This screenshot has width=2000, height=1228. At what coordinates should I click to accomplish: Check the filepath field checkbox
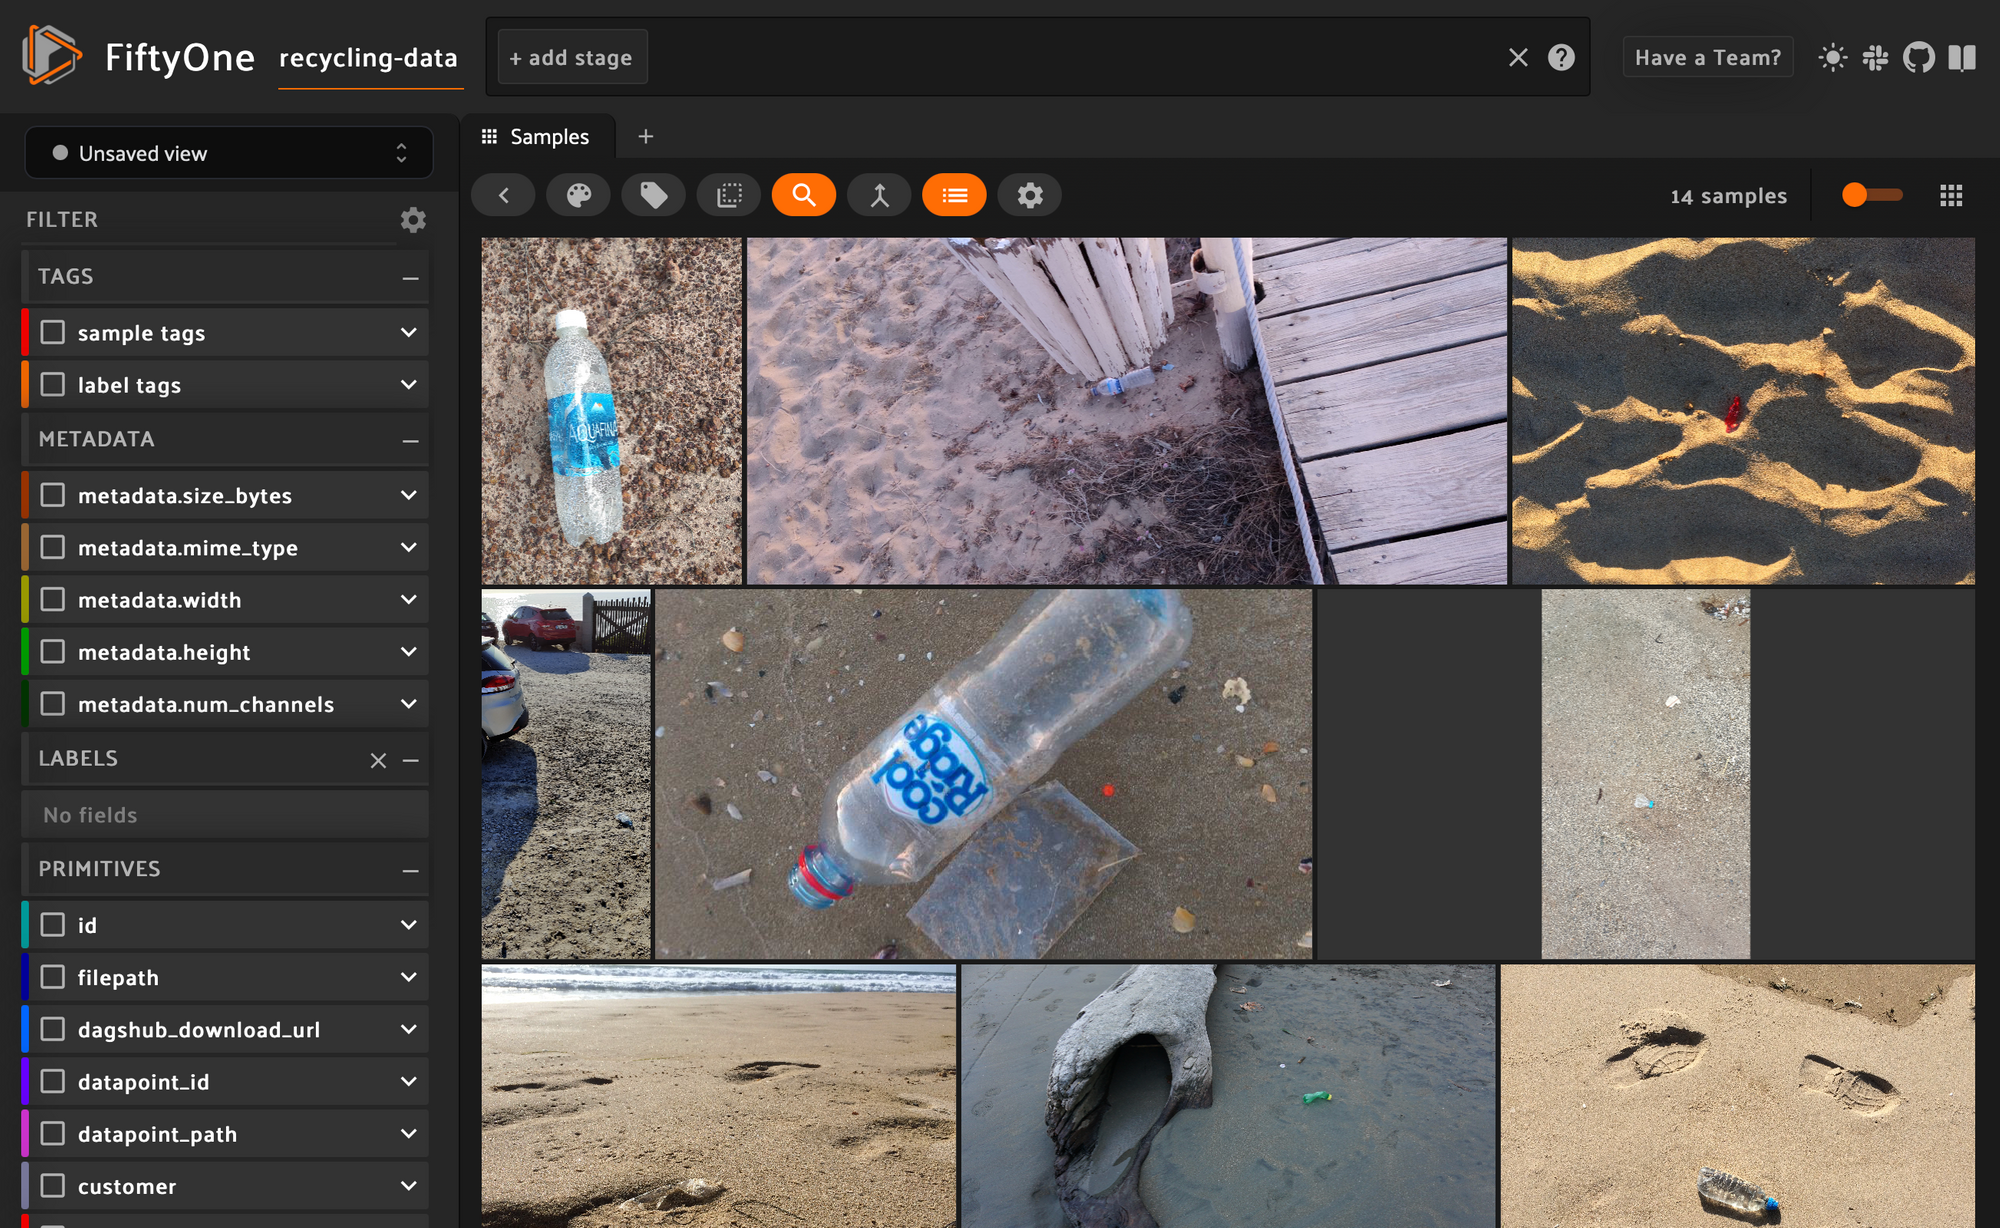tap(53, 976)
